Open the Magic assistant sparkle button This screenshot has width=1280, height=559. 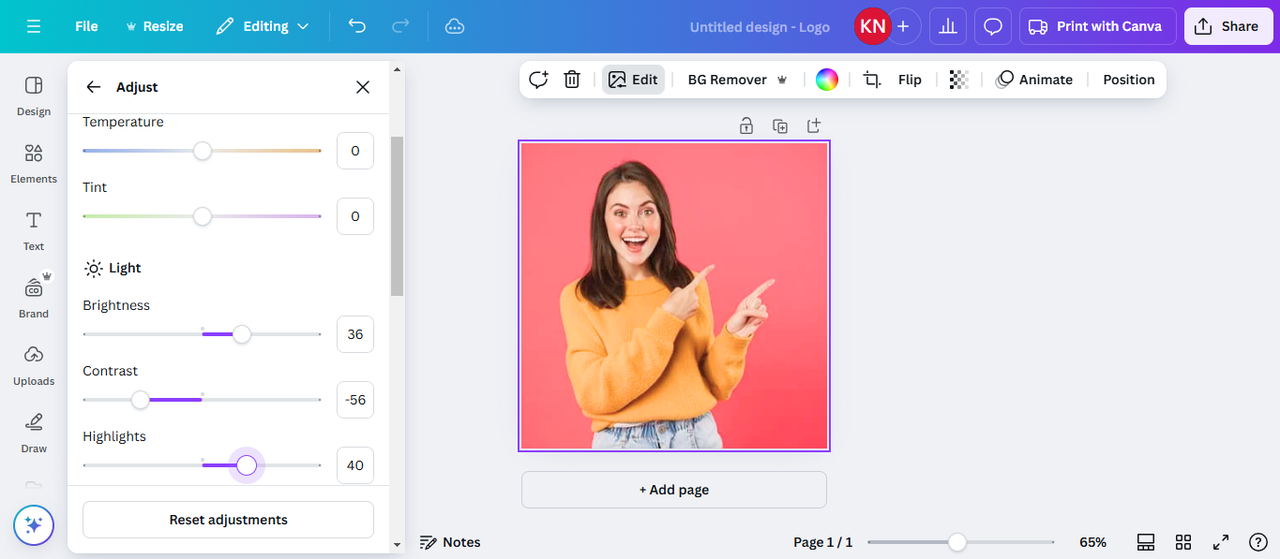point(34,525)
